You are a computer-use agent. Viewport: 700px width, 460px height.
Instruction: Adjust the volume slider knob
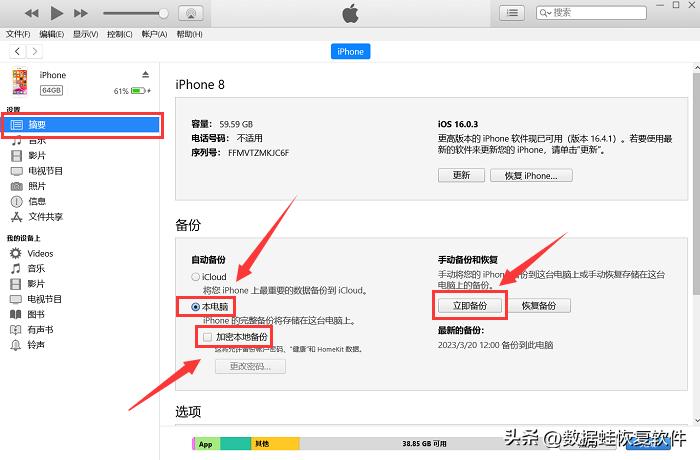(x=163, y=13)
